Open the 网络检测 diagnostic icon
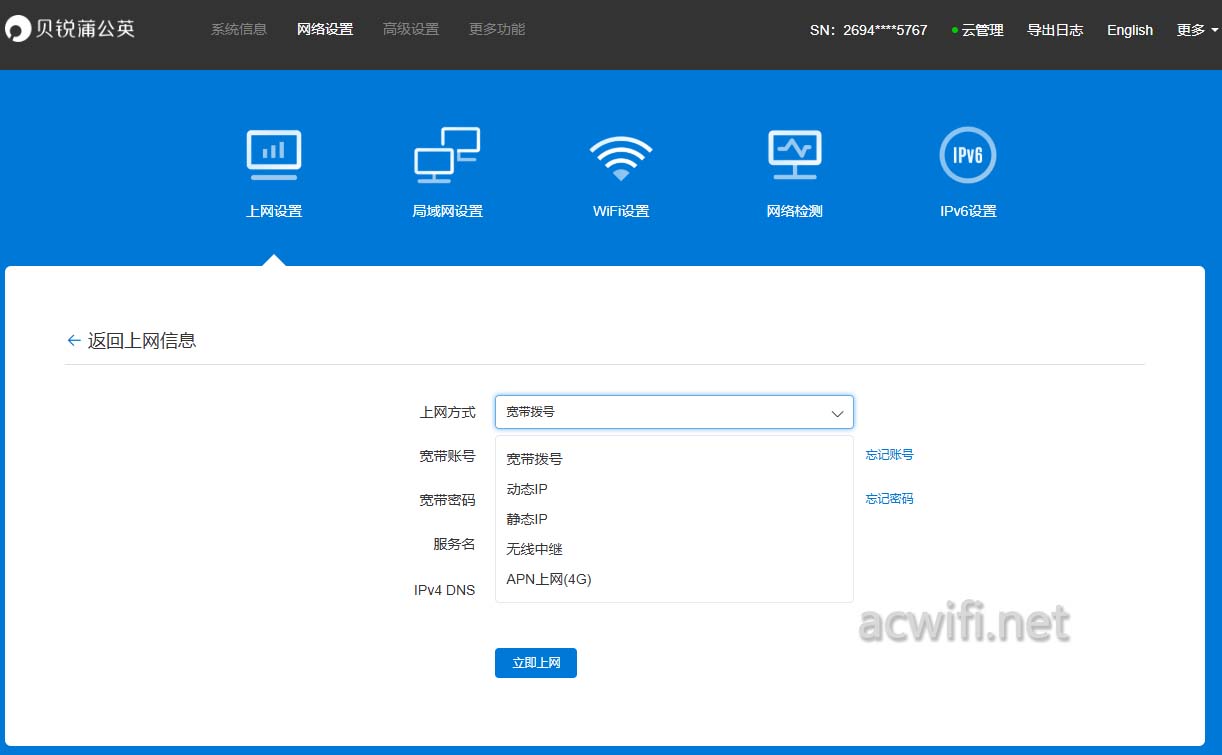The height and width of the screenshot is (755, 1222). (795, 155)
